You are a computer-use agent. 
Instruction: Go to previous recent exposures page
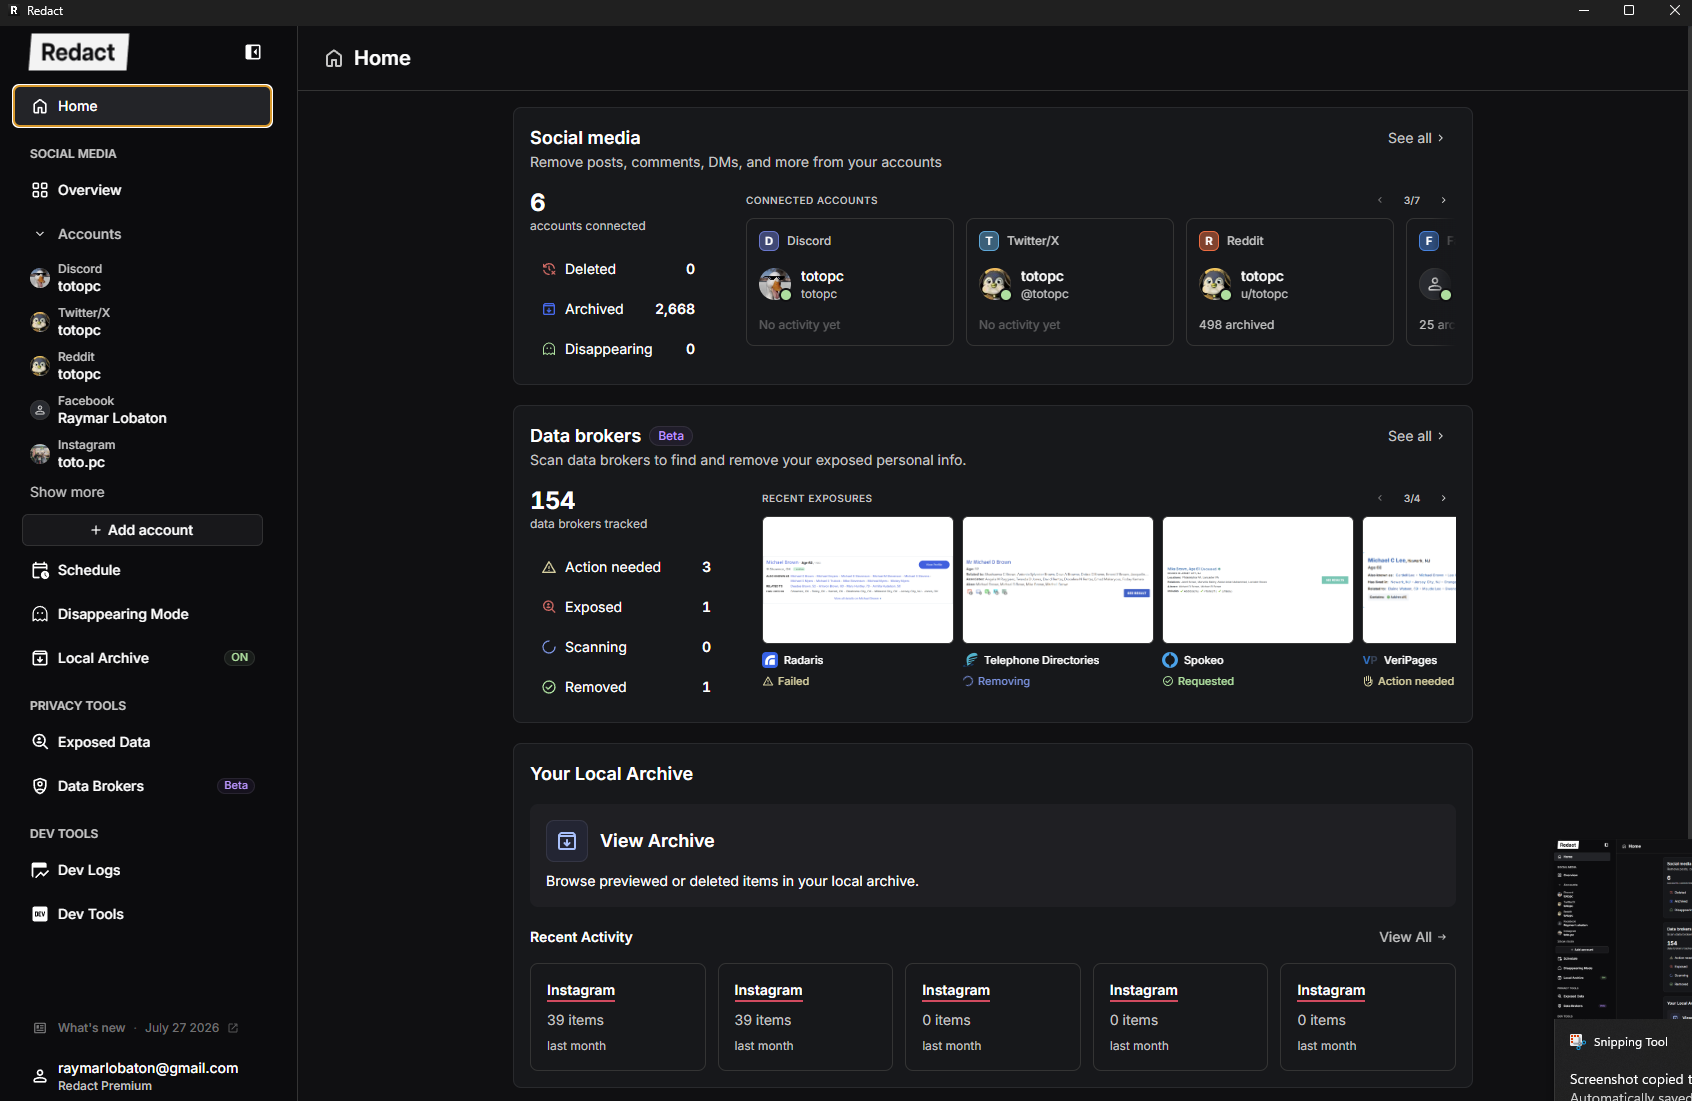click(x=1380, y=498)
